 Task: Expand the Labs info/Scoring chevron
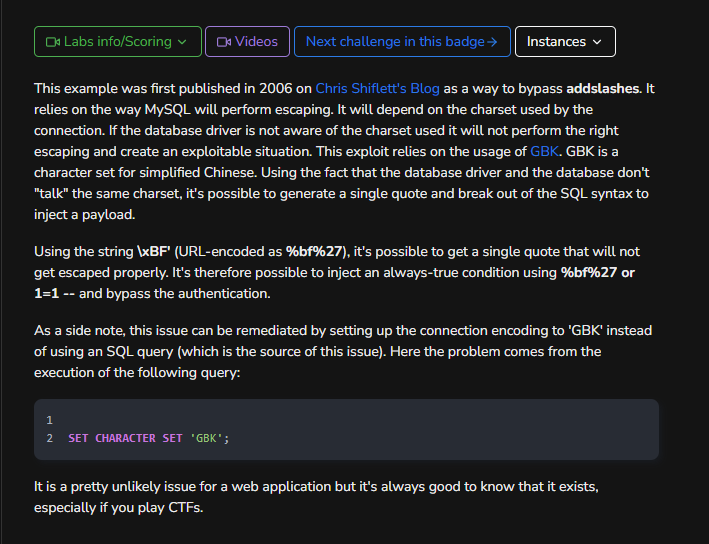pyautogui.click(x=182, y=42)
